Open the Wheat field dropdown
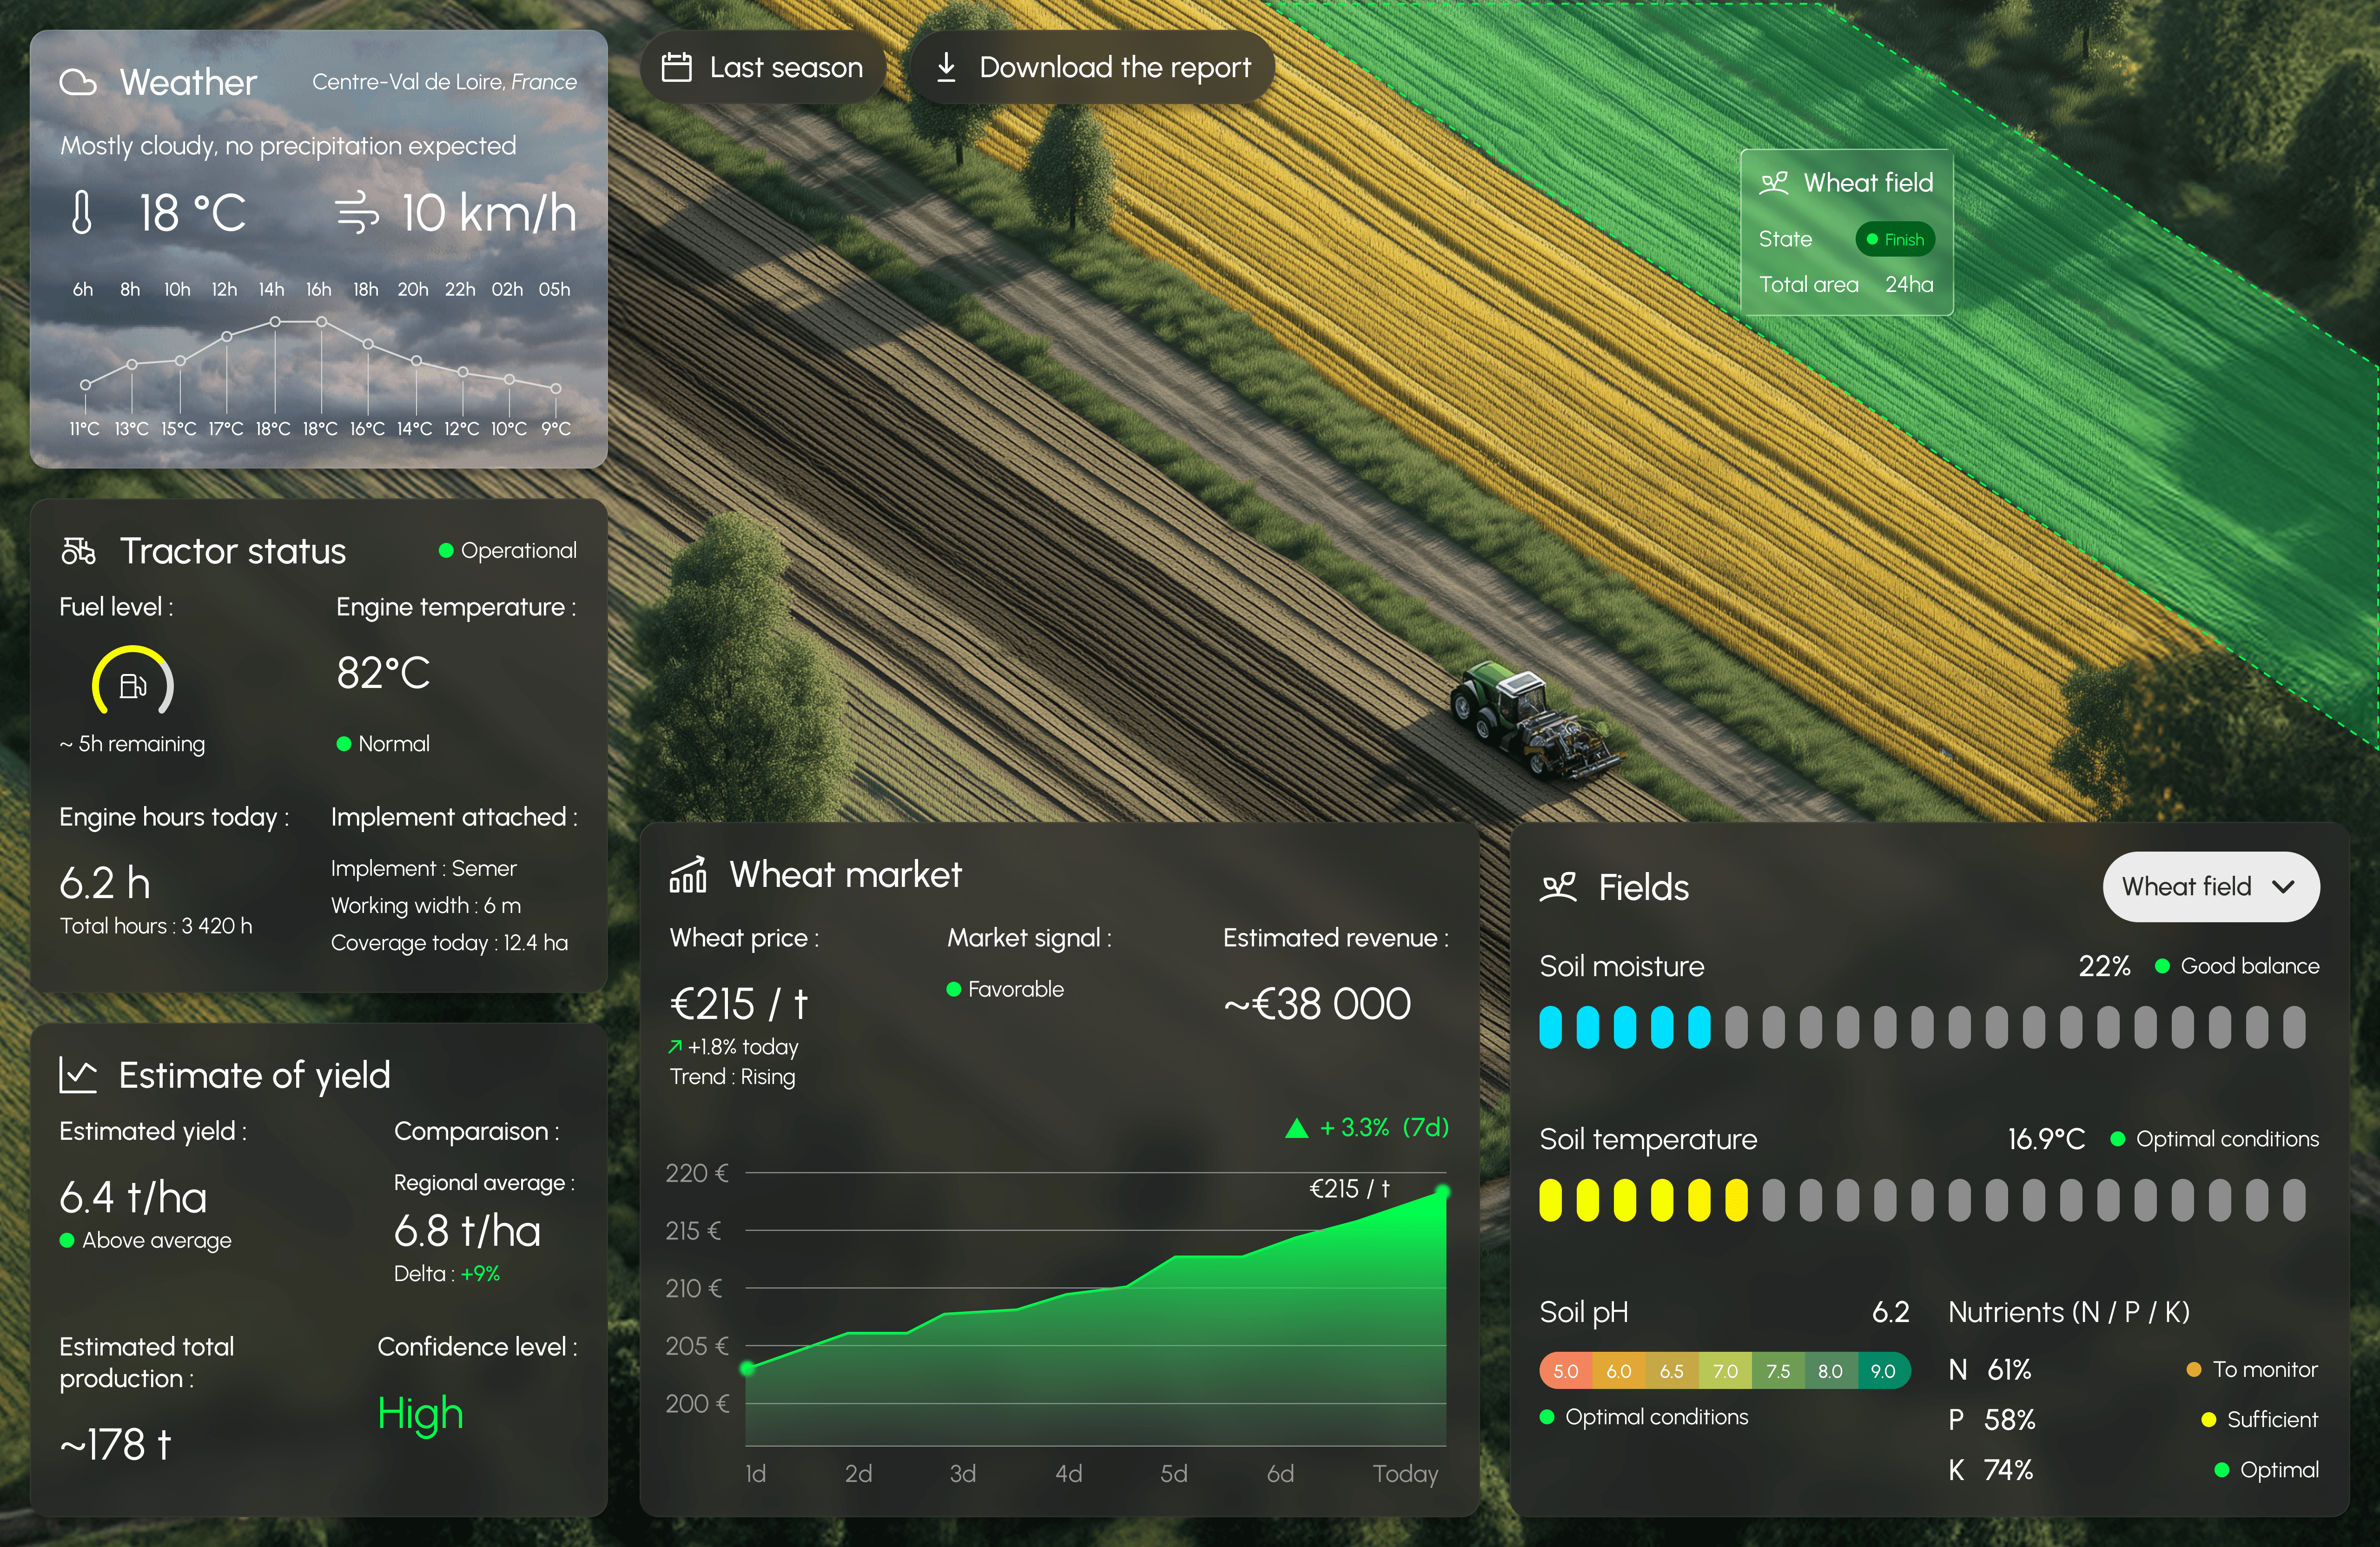This screenshot has width=2380, height=1547. coord(2188,887)
